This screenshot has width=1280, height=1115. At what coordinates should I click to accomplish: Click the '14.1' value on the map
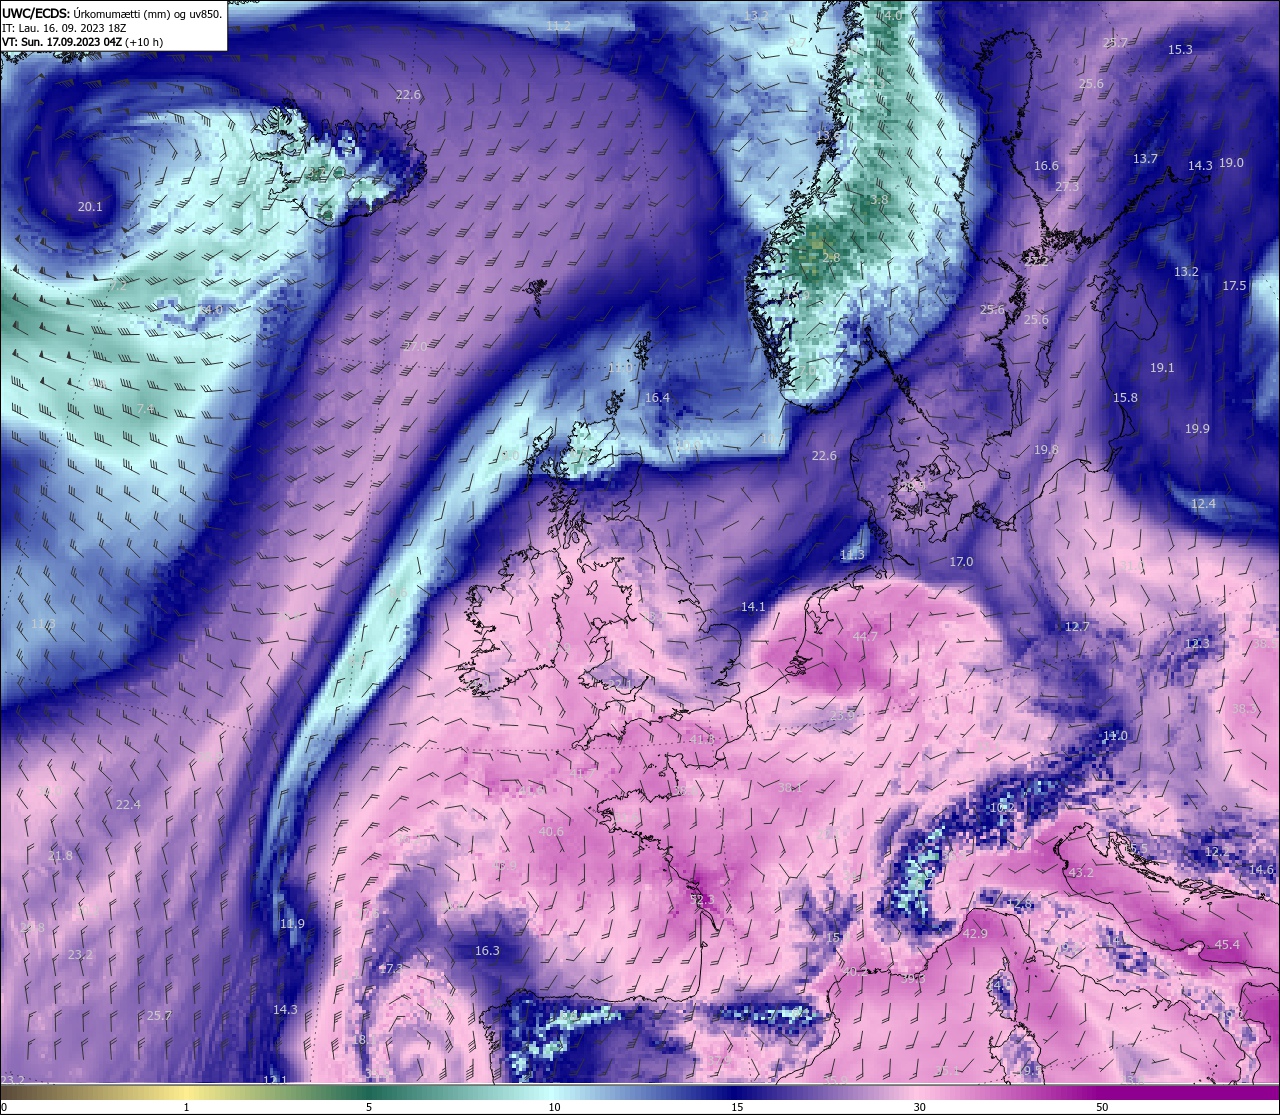click(x=753, y=607)
